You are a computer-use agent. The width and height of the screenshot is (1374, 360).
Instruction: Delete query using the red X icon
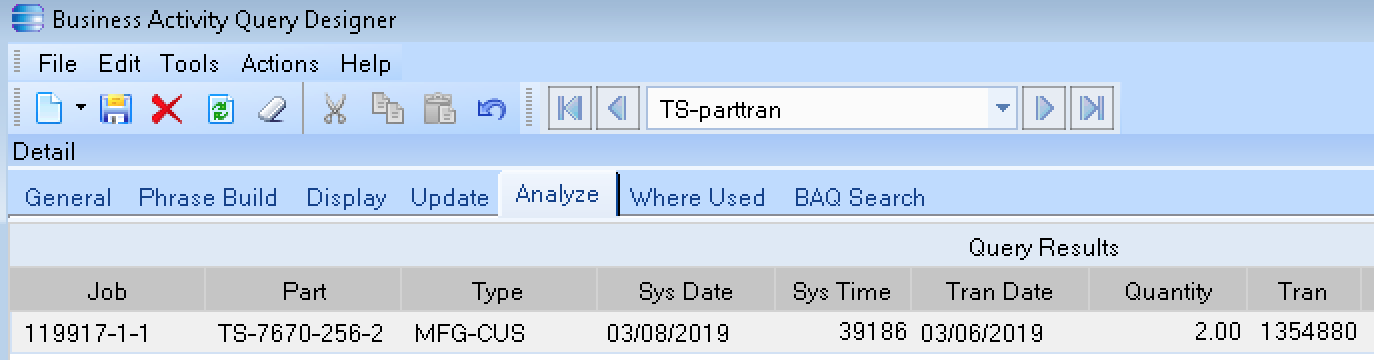point(167,109)
